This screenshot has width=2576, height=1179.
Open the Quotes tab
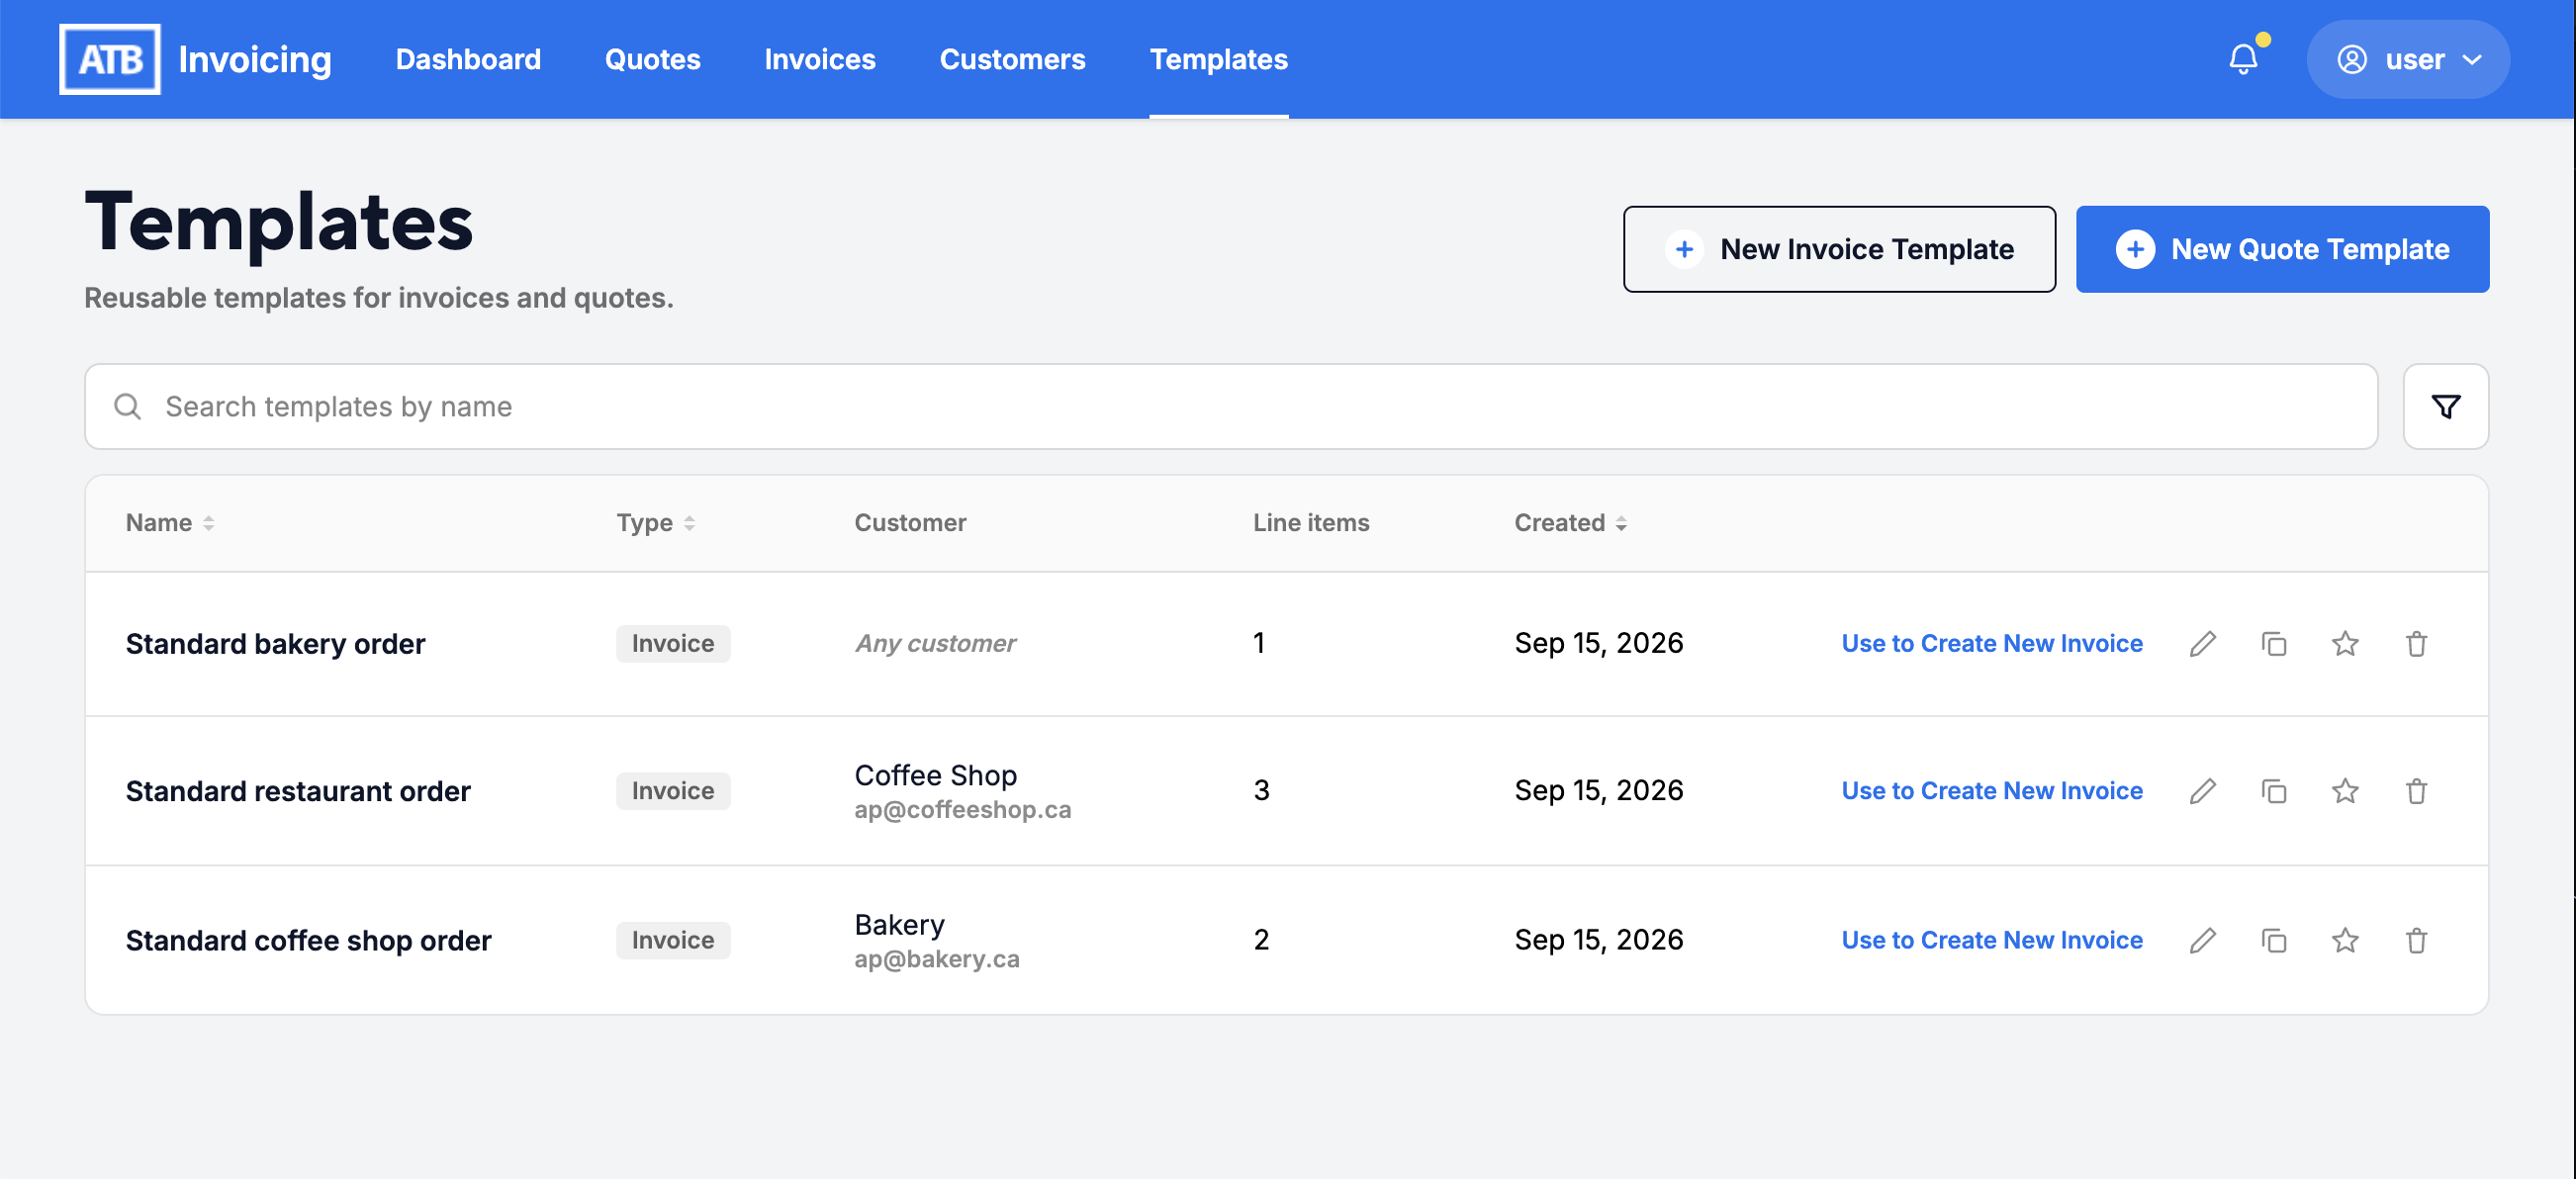click(652, 59)
